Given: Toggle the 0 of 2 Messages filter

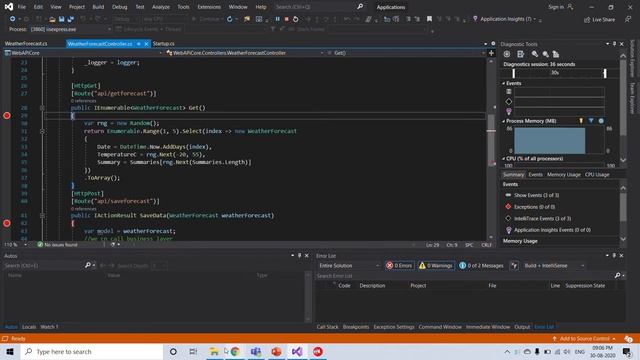Looking at the screenshot, I should [x=481, y=266].
